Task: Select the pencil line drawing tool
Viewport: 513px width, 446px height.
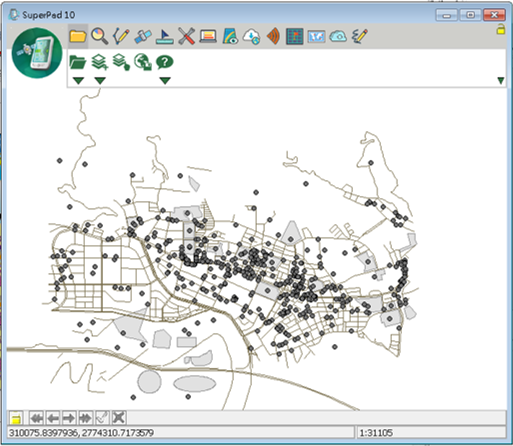Action: [x=121, y=36]
